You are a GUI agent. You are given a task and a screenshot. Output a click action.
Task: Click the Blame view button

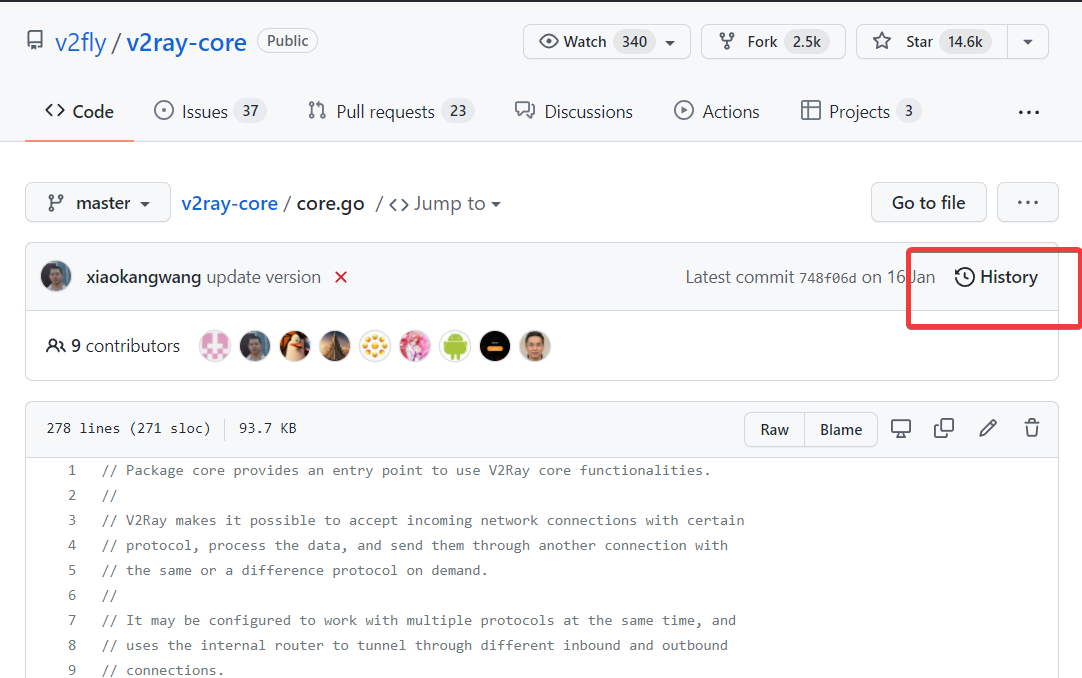(x=841, y=429)
